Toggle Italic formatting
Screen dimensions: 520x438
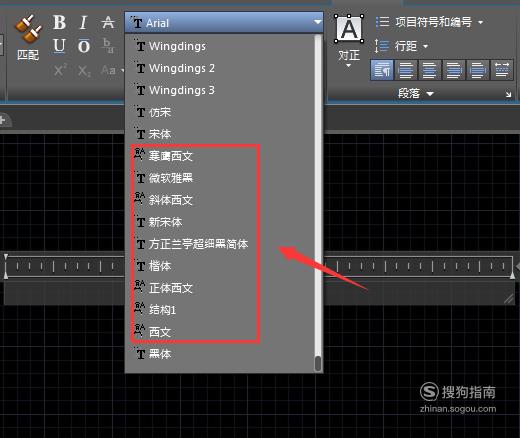pos(83,23)
